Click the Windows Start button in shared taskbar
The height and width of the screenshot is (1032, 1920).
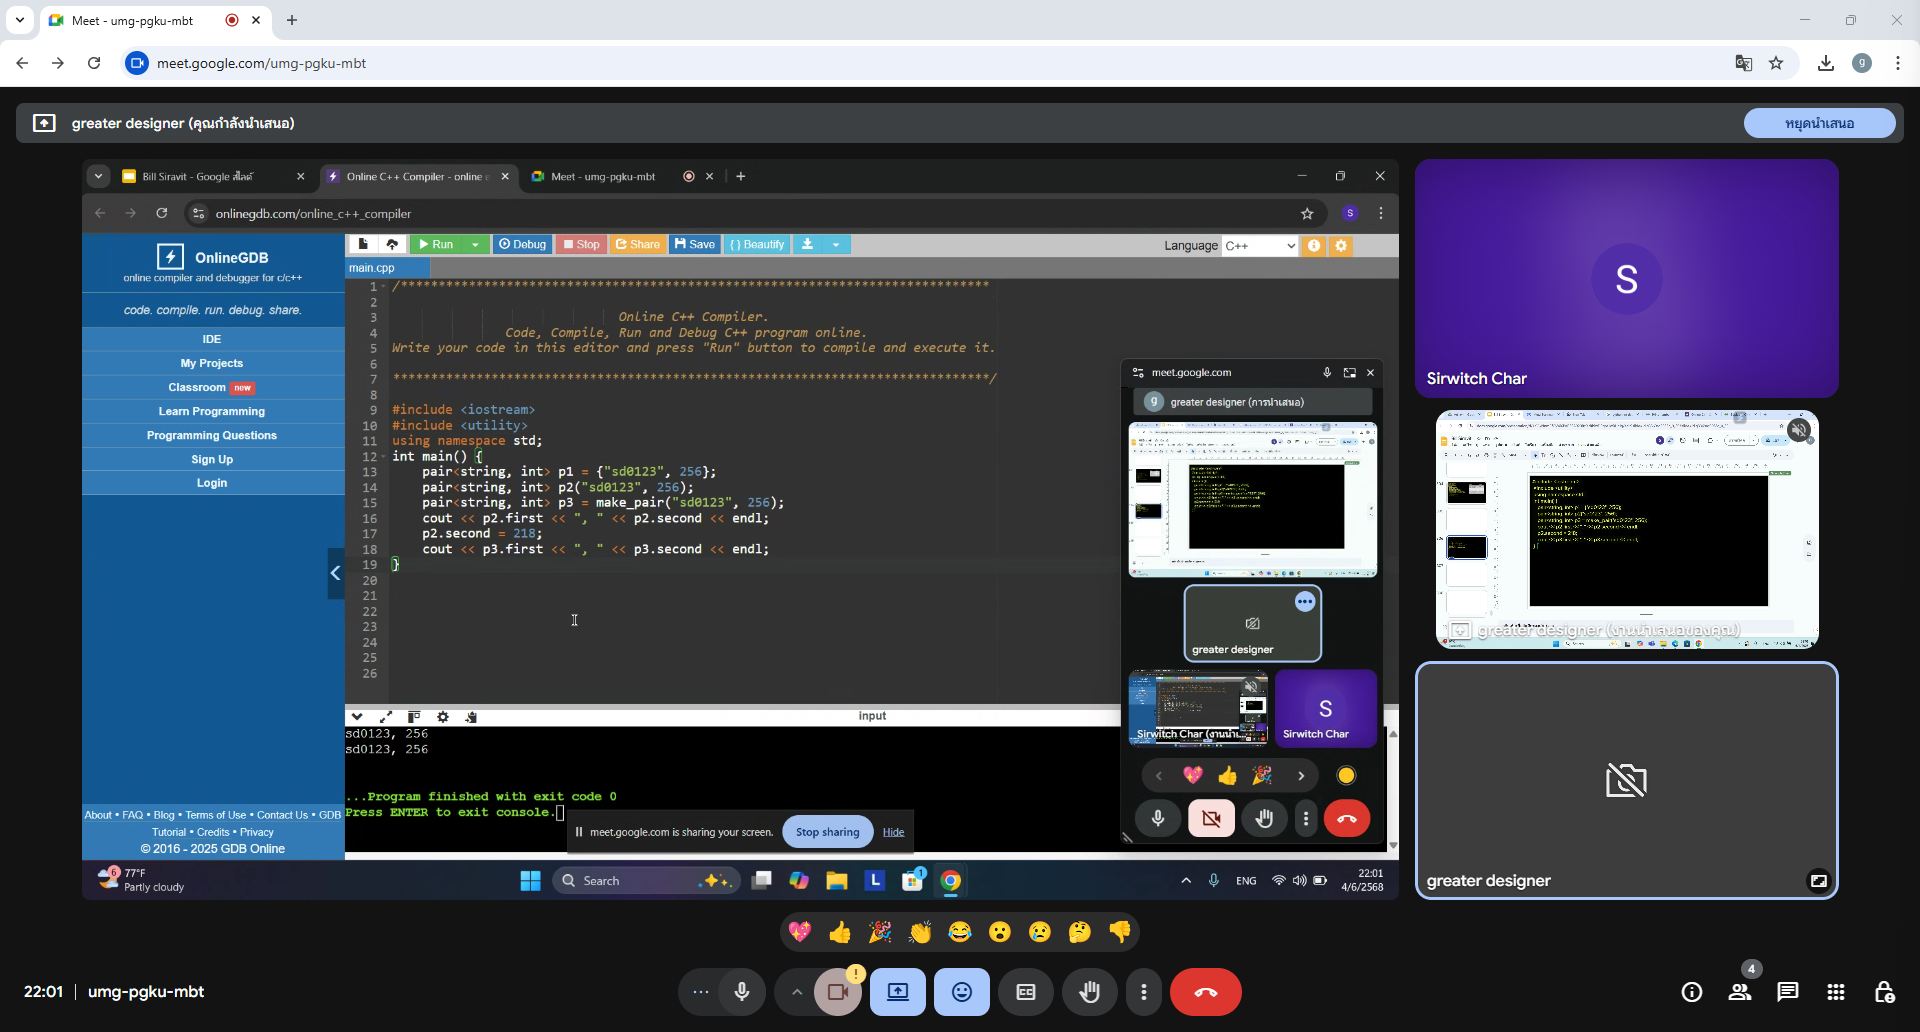click(531, 881)
